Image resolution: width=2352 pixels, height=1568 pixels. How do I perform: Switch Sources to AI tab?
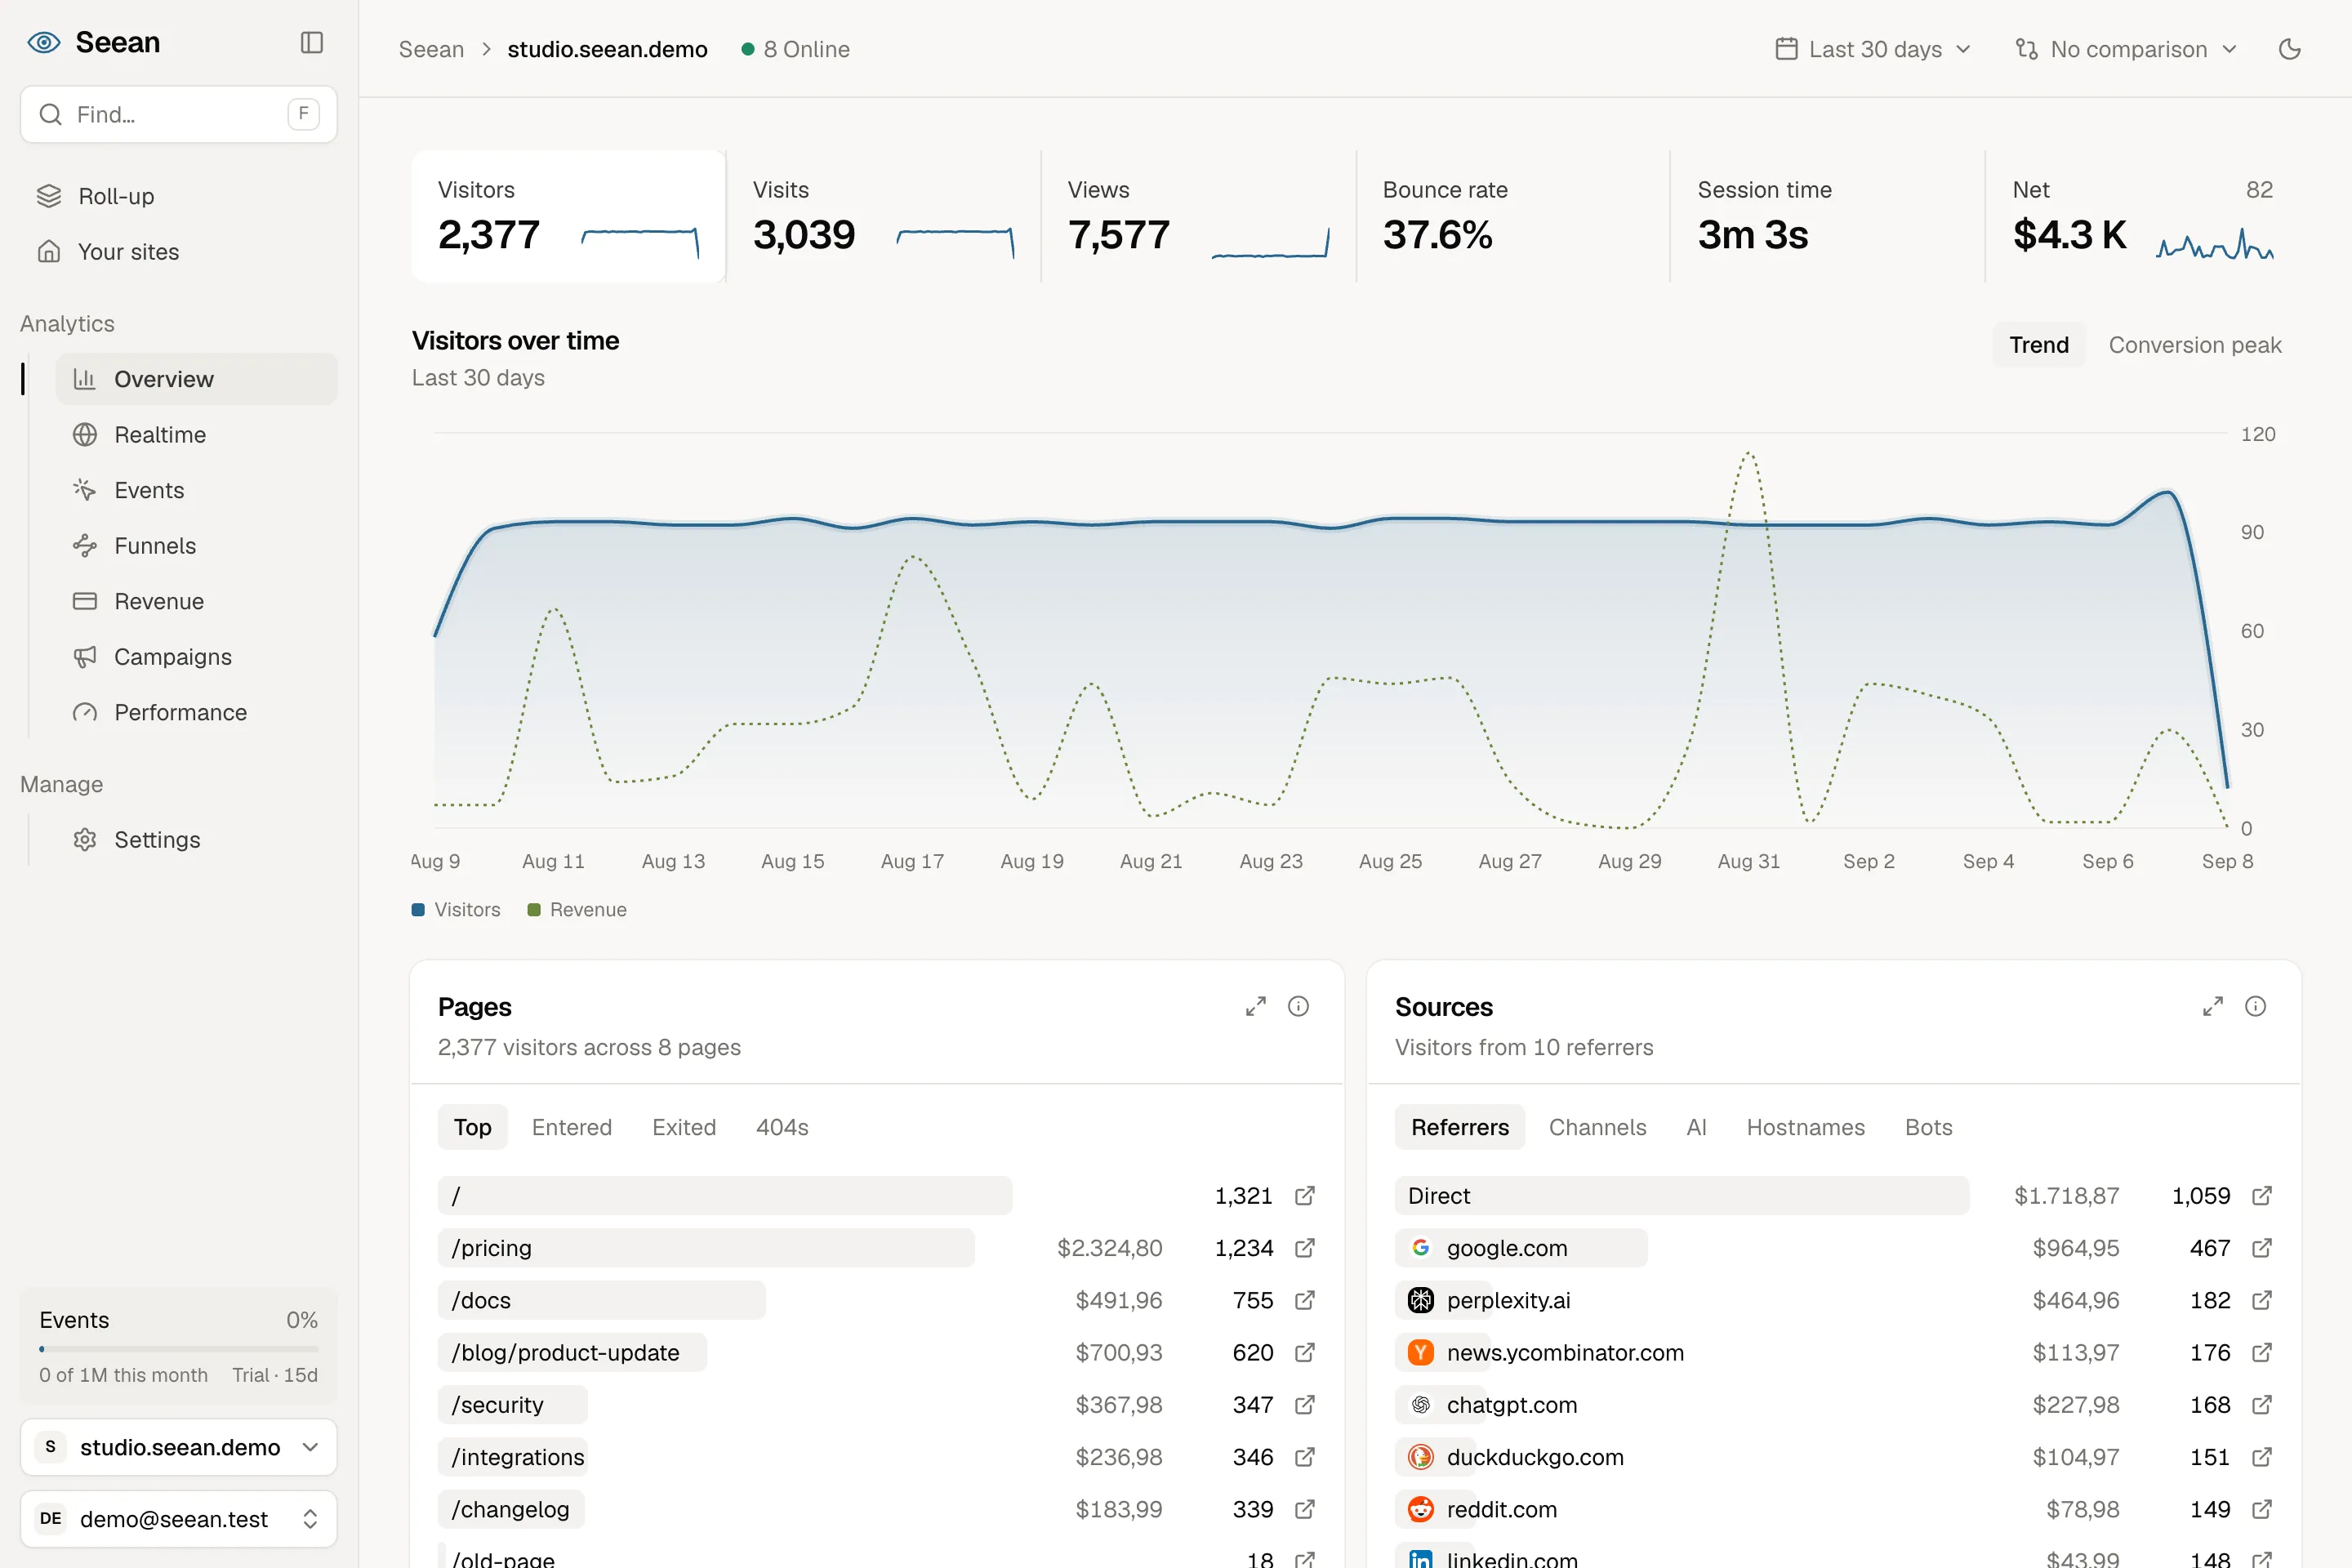tap(1696, 1127)
